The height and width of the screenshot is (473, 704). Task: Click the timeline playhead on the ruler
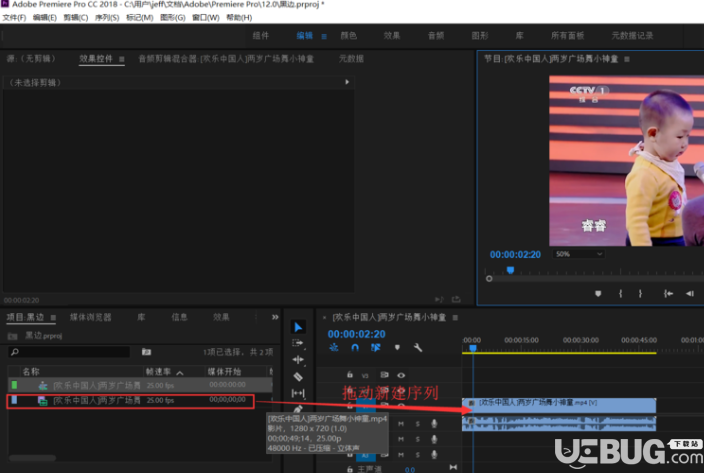[473, 348]
